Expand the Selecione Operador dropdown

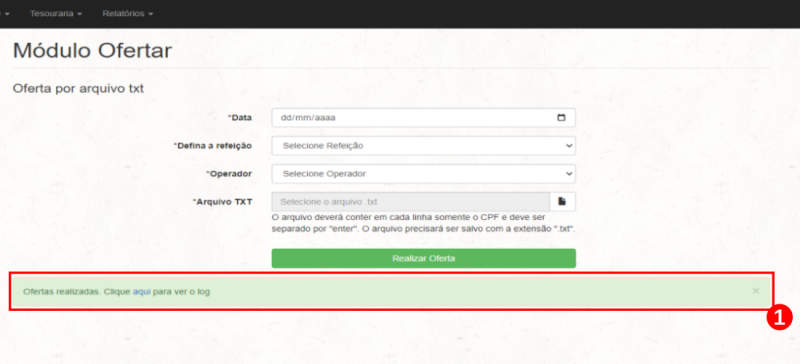click(x=423, y=174)
